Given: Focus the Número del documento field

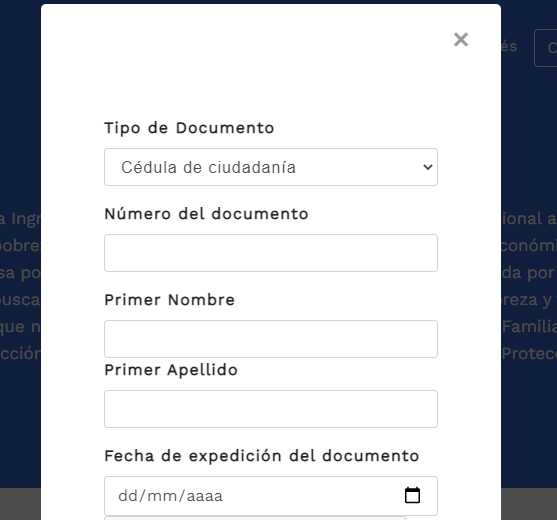Looking at the screenshot, I should 271,253.
